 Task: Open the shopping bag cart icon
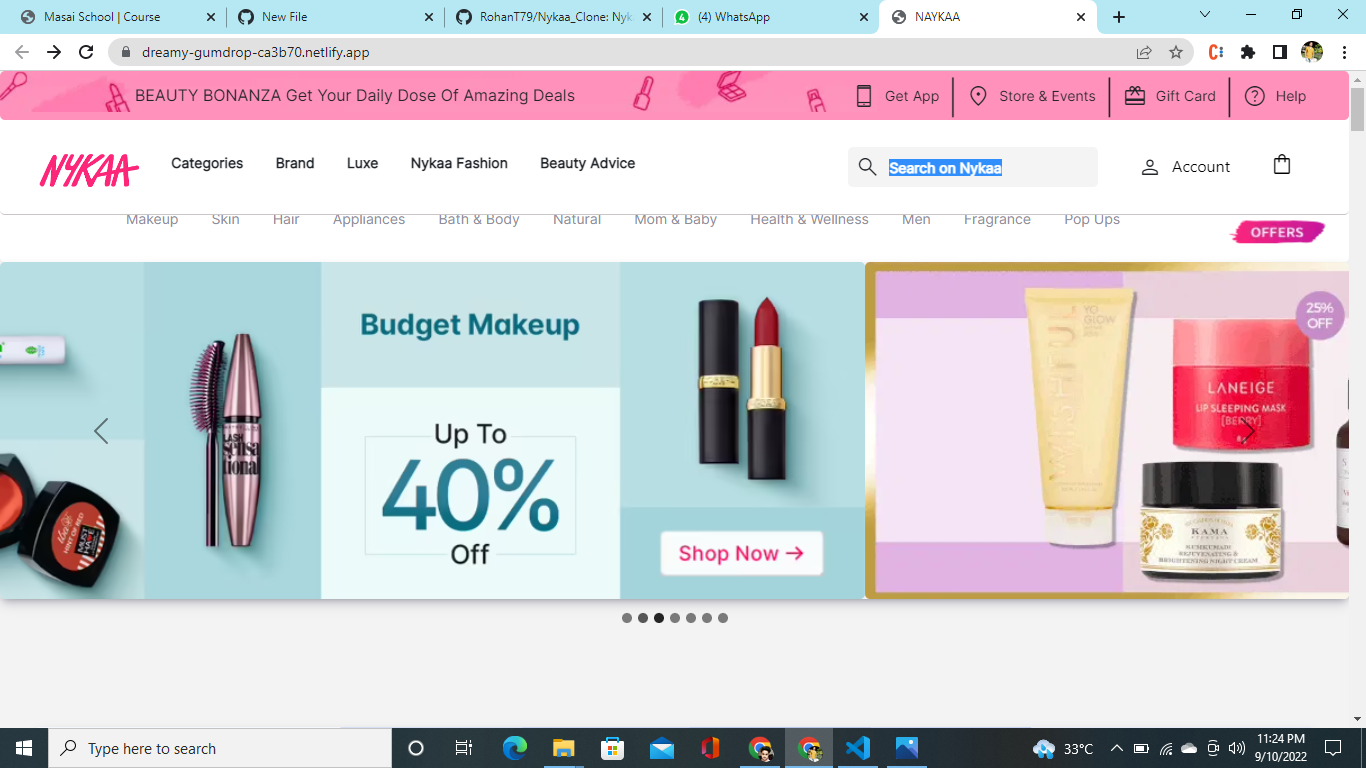click(x=1282, y=164)
